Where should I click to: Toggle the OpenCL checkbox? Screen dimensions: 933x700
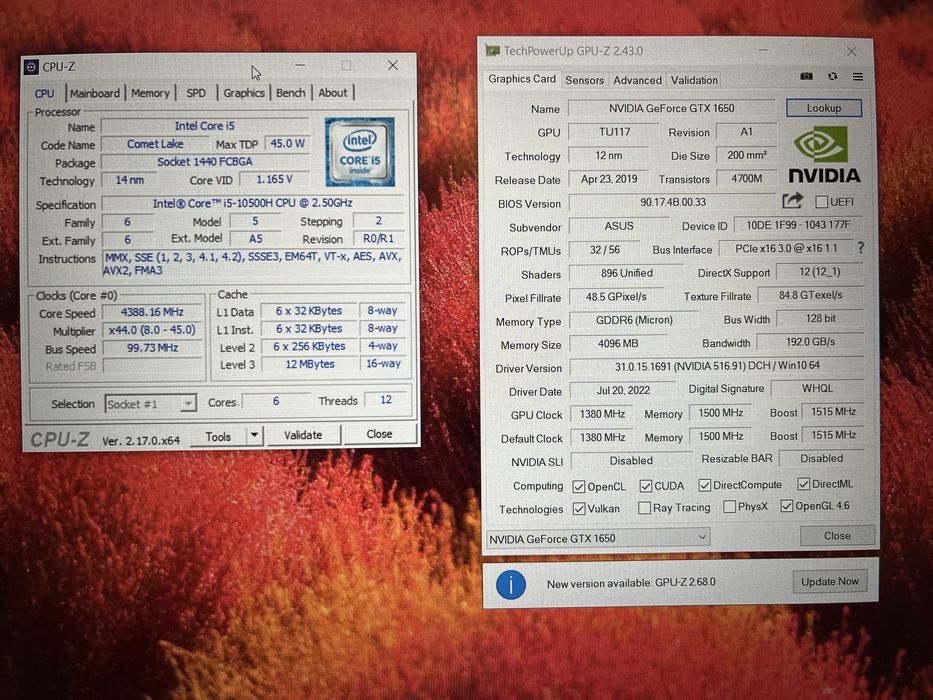(x=578, y=486)
